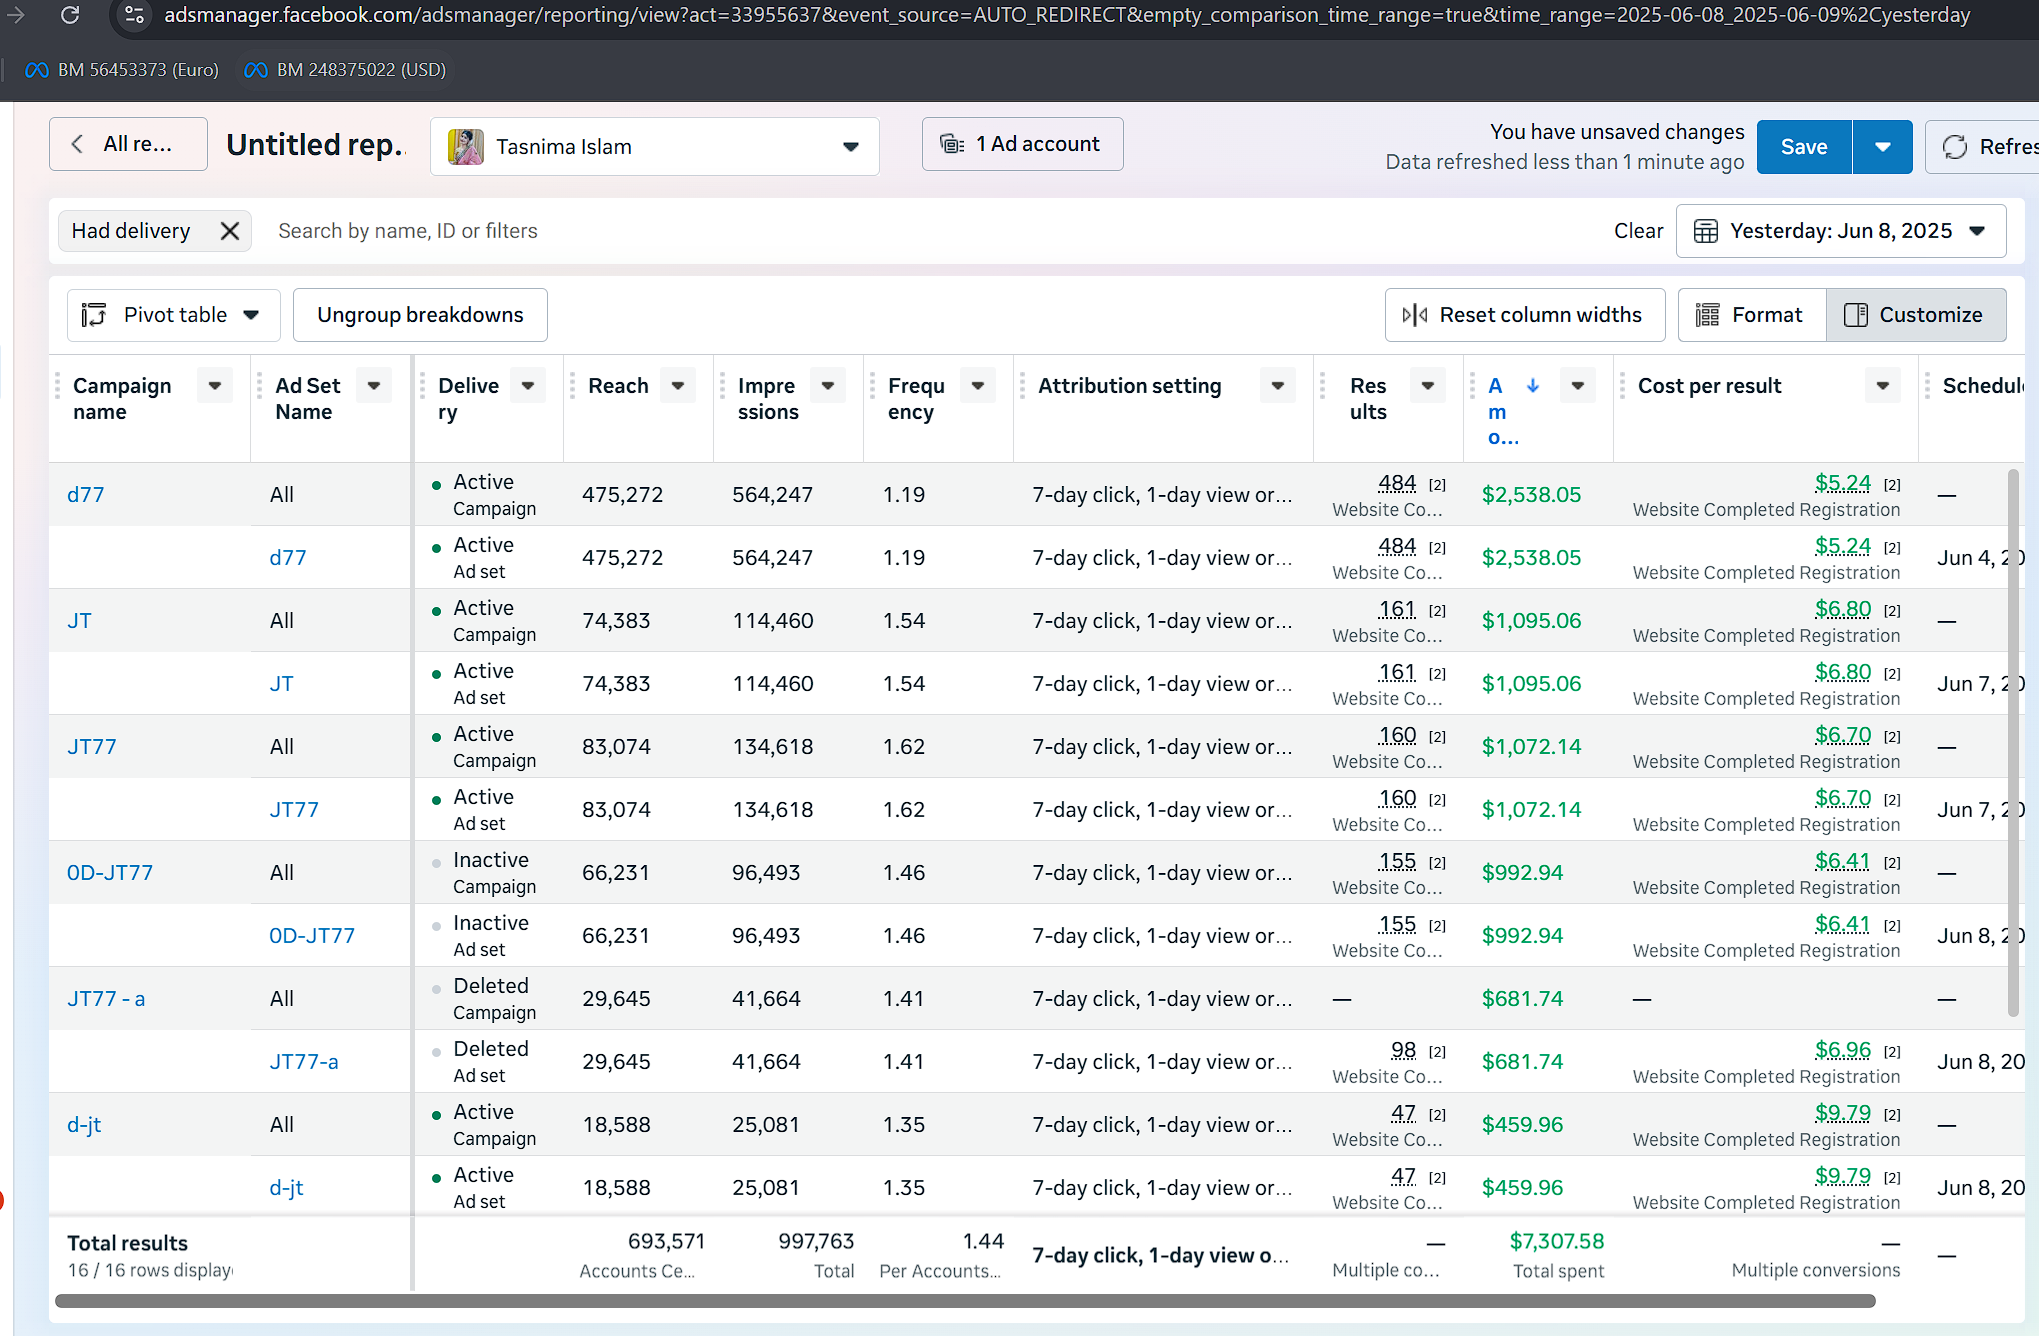The width and height of the screenshot is (2039, 1336).
Task: Click the Ungroup breakdowns button
Action: coord(420,315)
